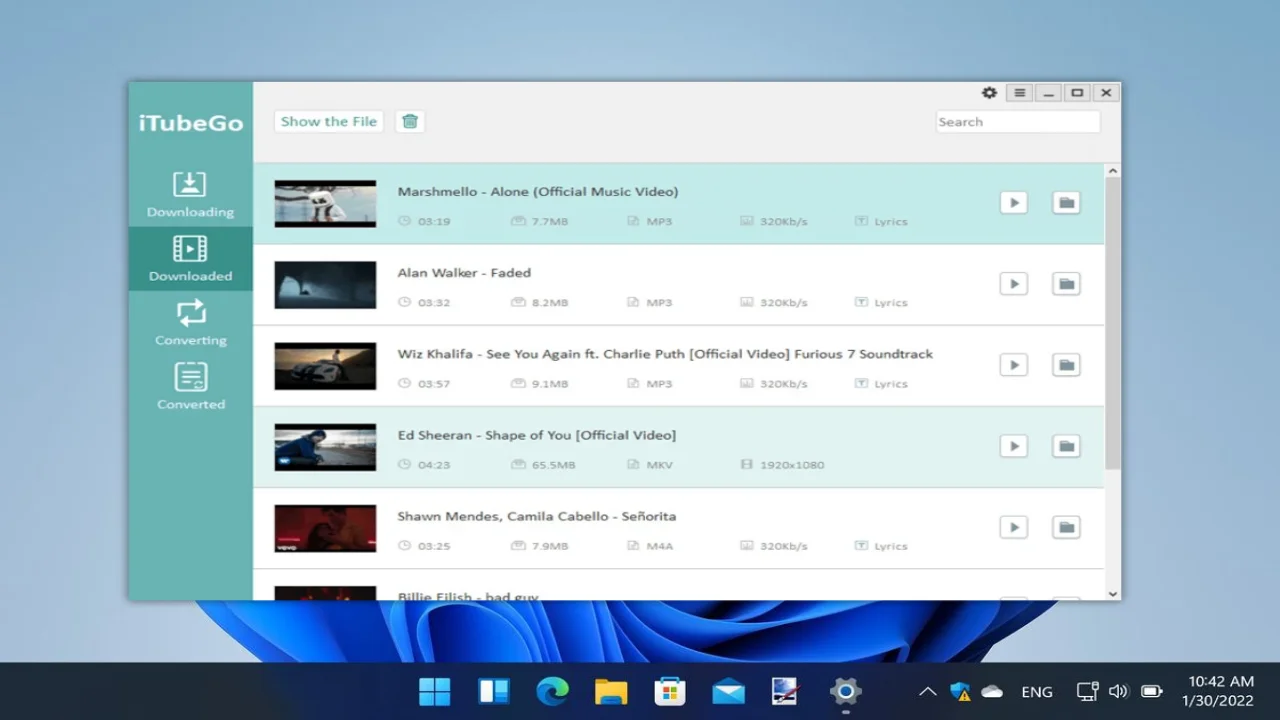Click the Ed Sheeran video thumbnail
The image size is (1280, 720).
(325, 447)
